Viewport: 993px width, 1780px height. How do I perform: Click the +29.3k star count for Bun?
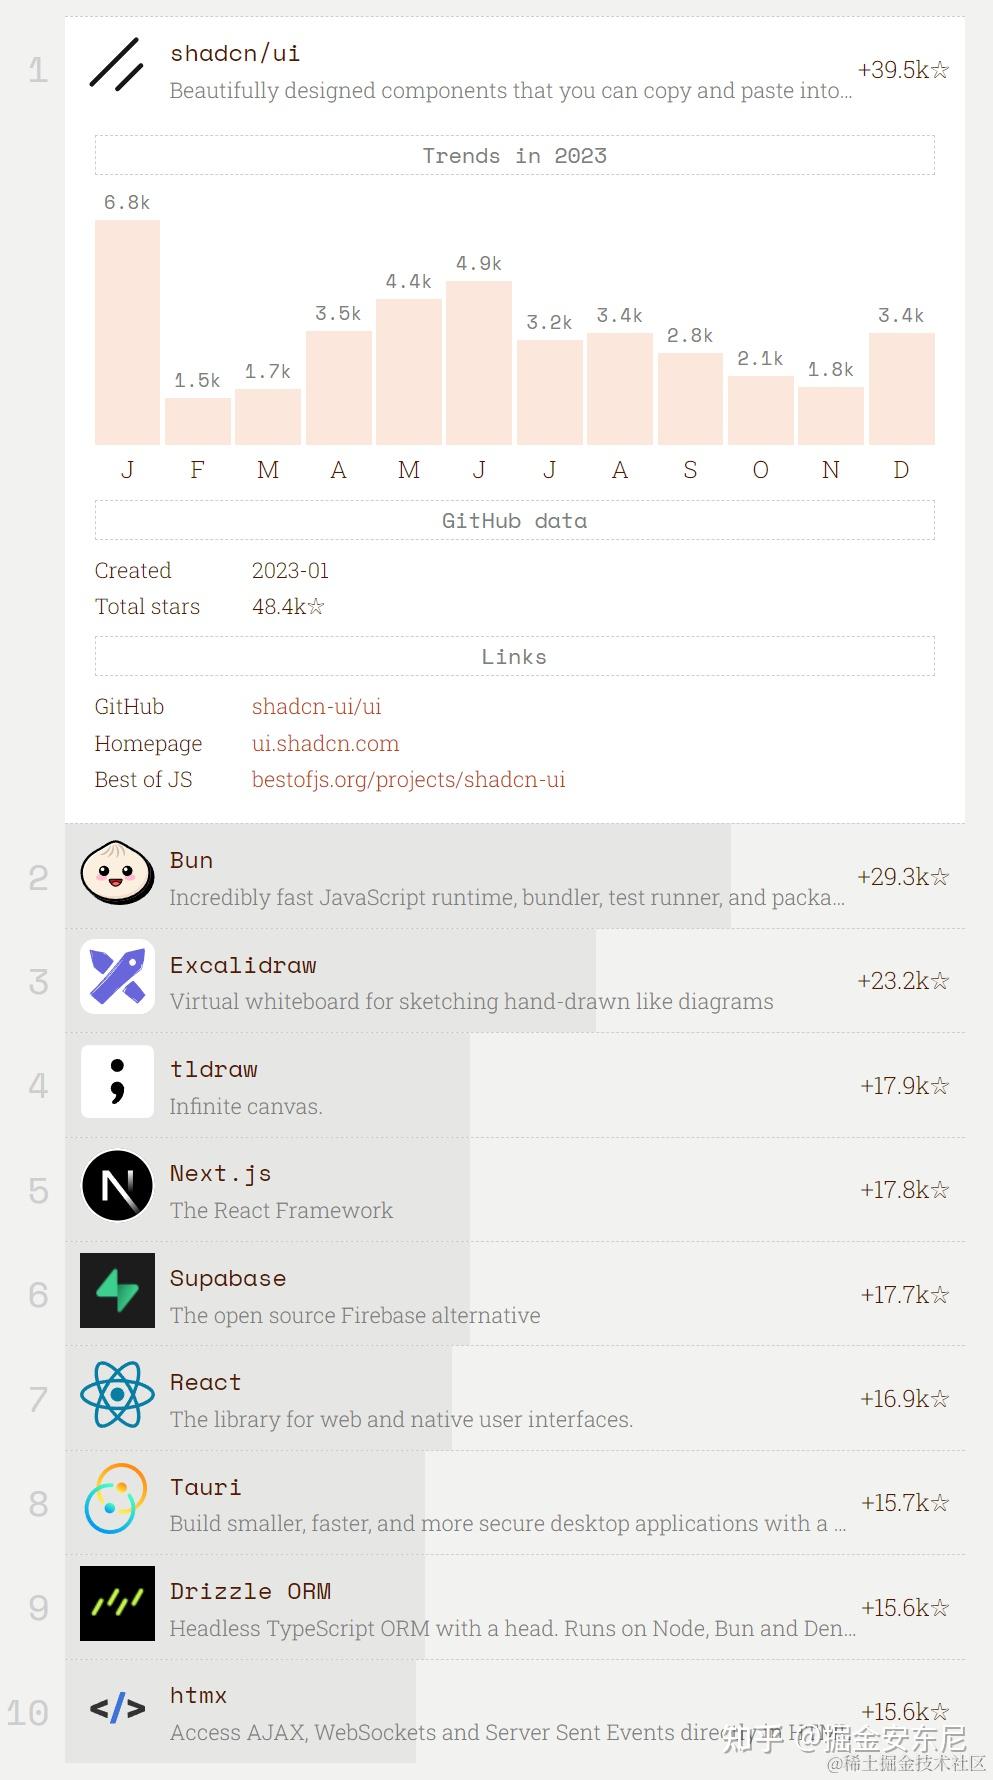pyautogui.click(x=901, y=877)
